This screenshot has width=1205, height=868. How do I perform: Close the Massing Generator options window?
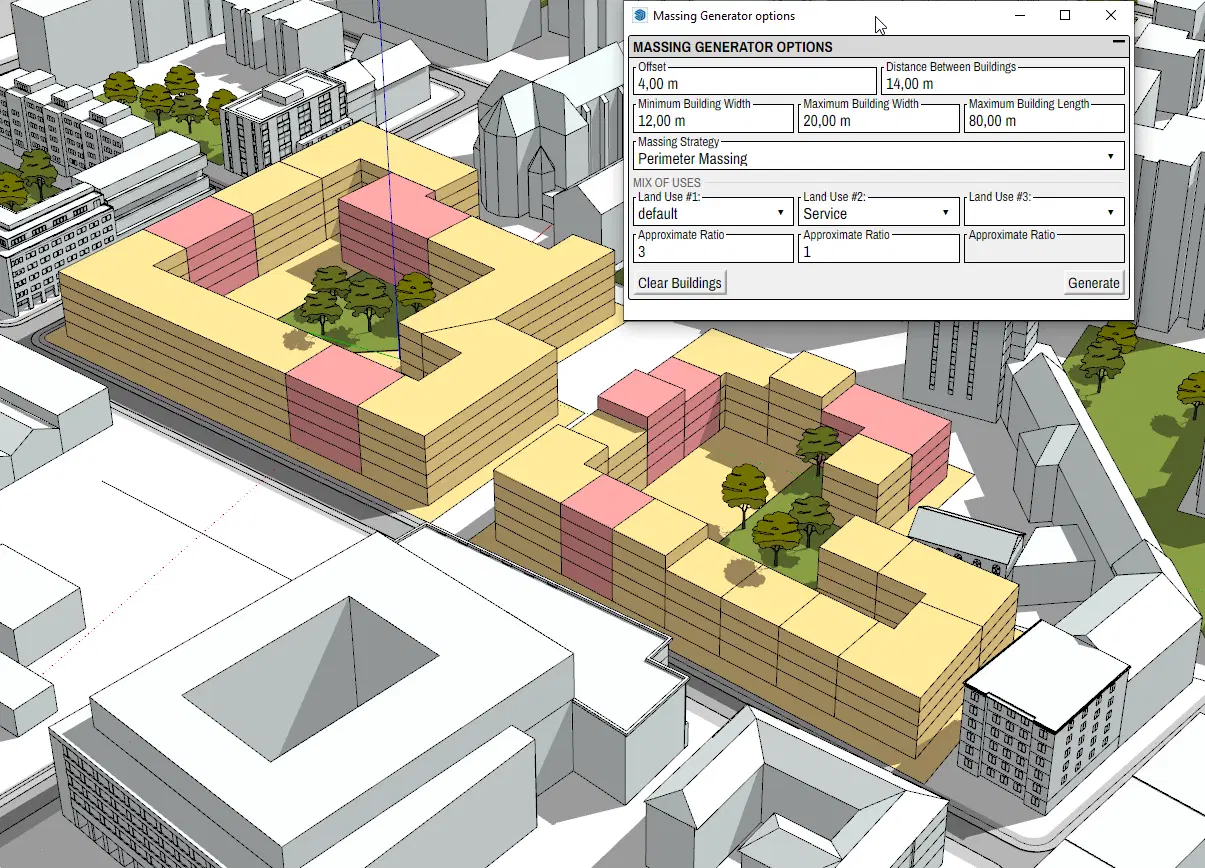1112,16
